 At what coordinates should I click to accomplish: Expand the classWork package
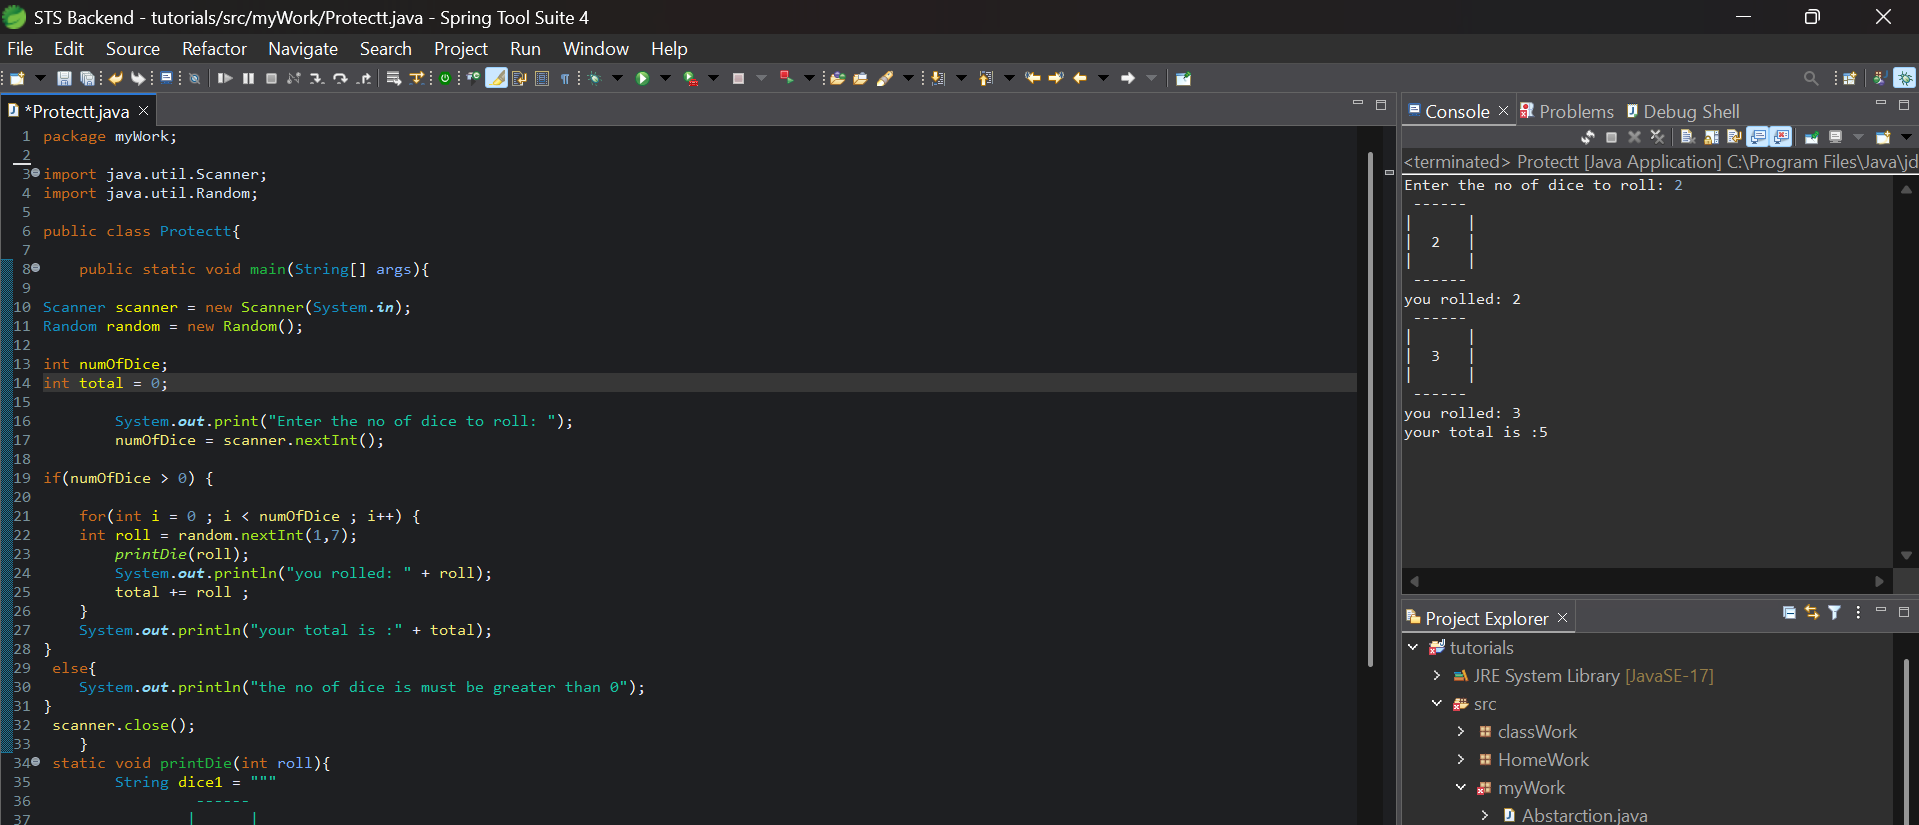(1461, 731)
